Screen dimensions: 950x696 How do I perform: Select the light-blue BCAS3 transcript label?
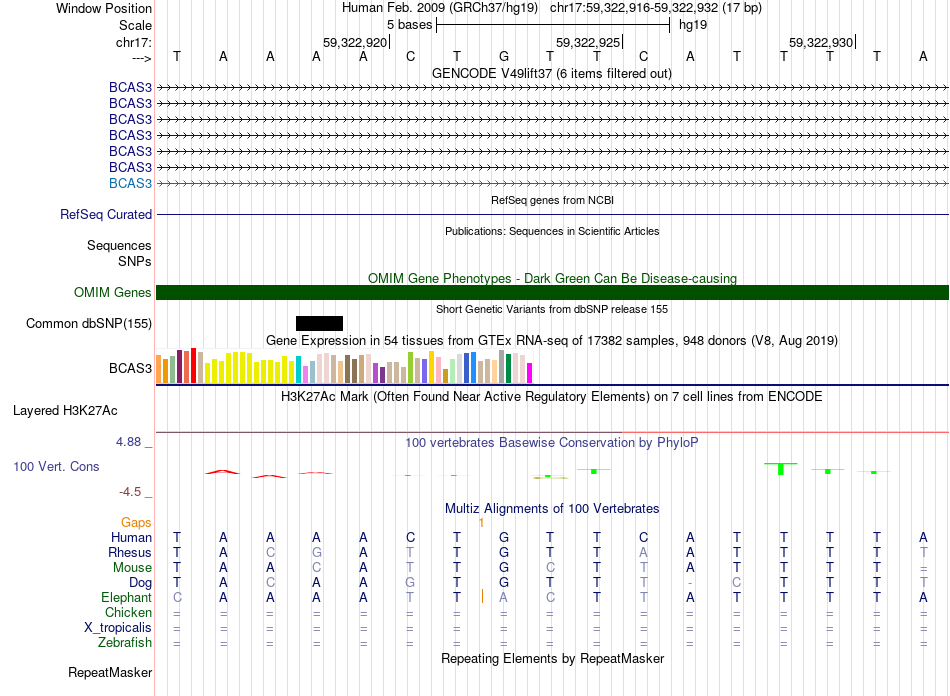[x=130, y=183]
